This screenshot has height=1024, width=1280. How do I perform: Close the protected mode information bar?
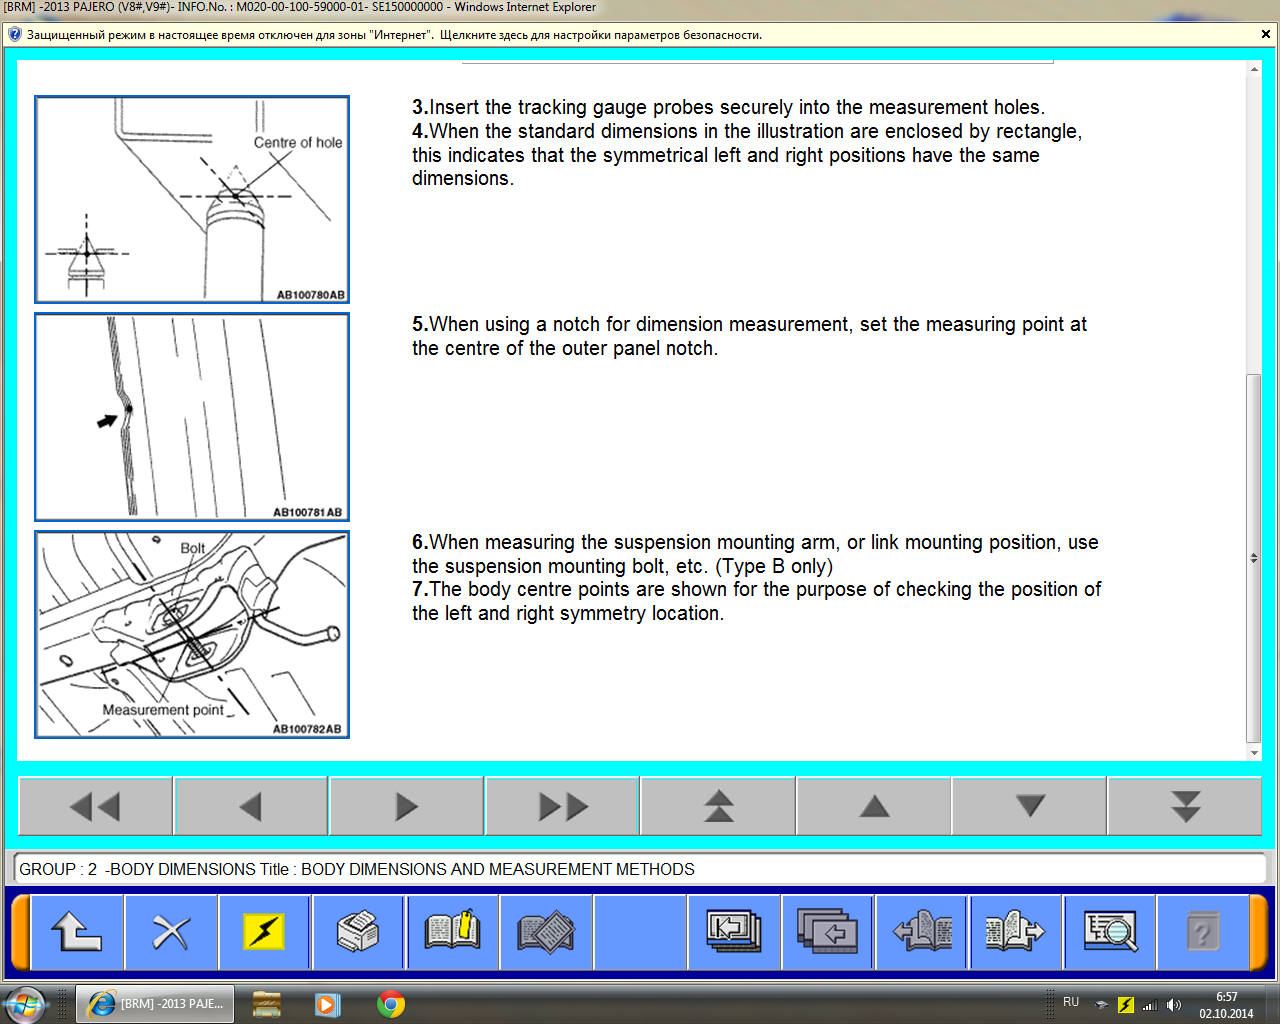click(x=1266, y=34)
